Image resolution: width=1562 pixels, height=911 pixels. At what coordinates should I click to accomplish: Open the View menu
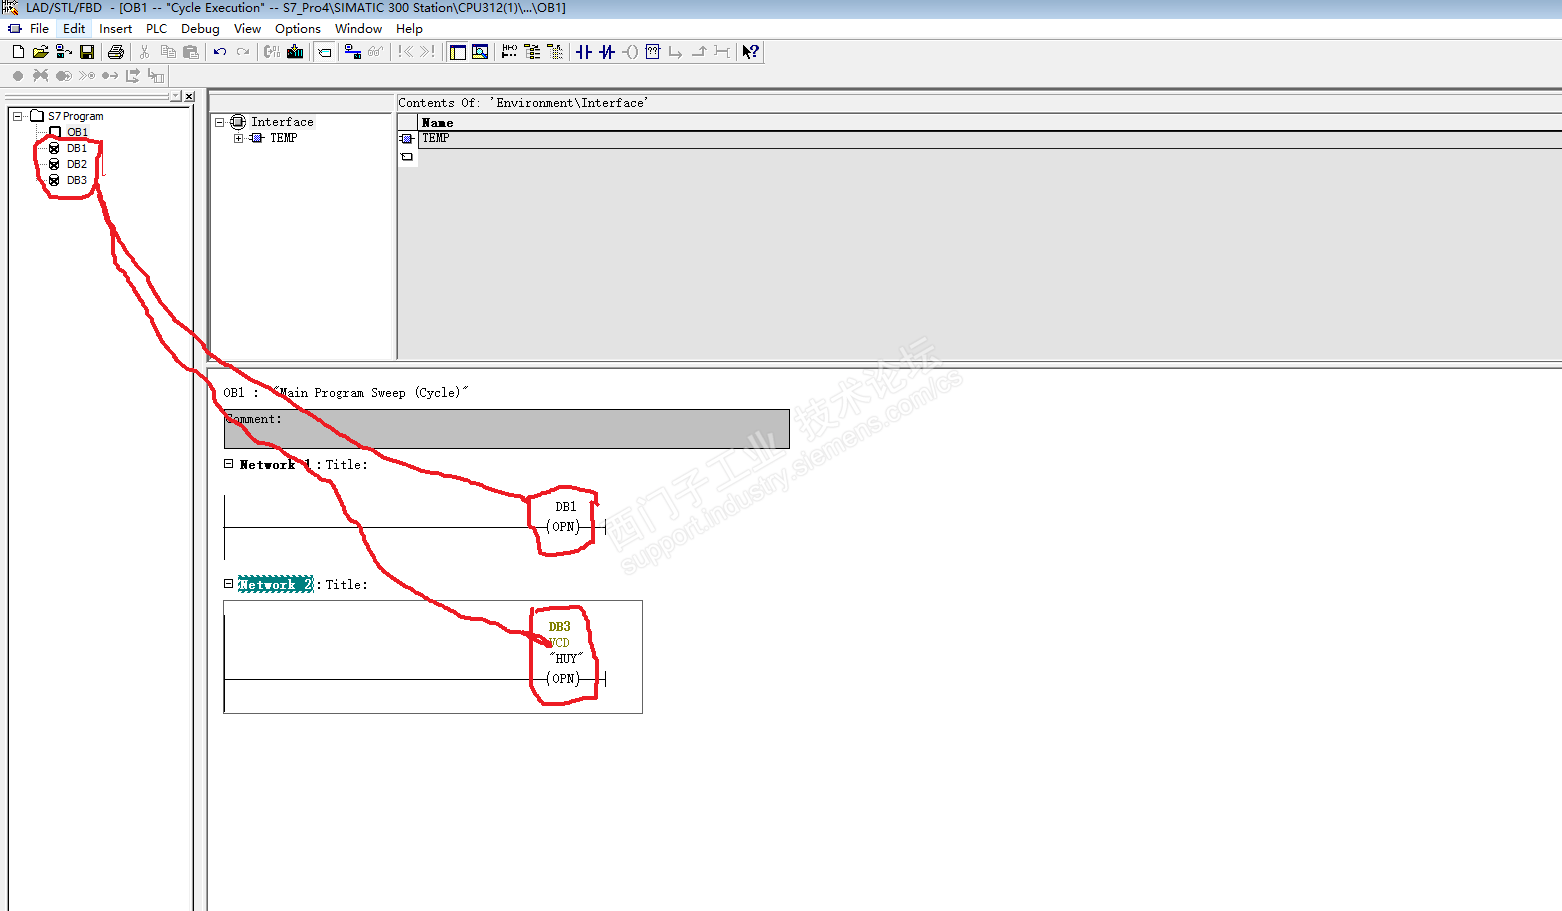pos(247,29)
